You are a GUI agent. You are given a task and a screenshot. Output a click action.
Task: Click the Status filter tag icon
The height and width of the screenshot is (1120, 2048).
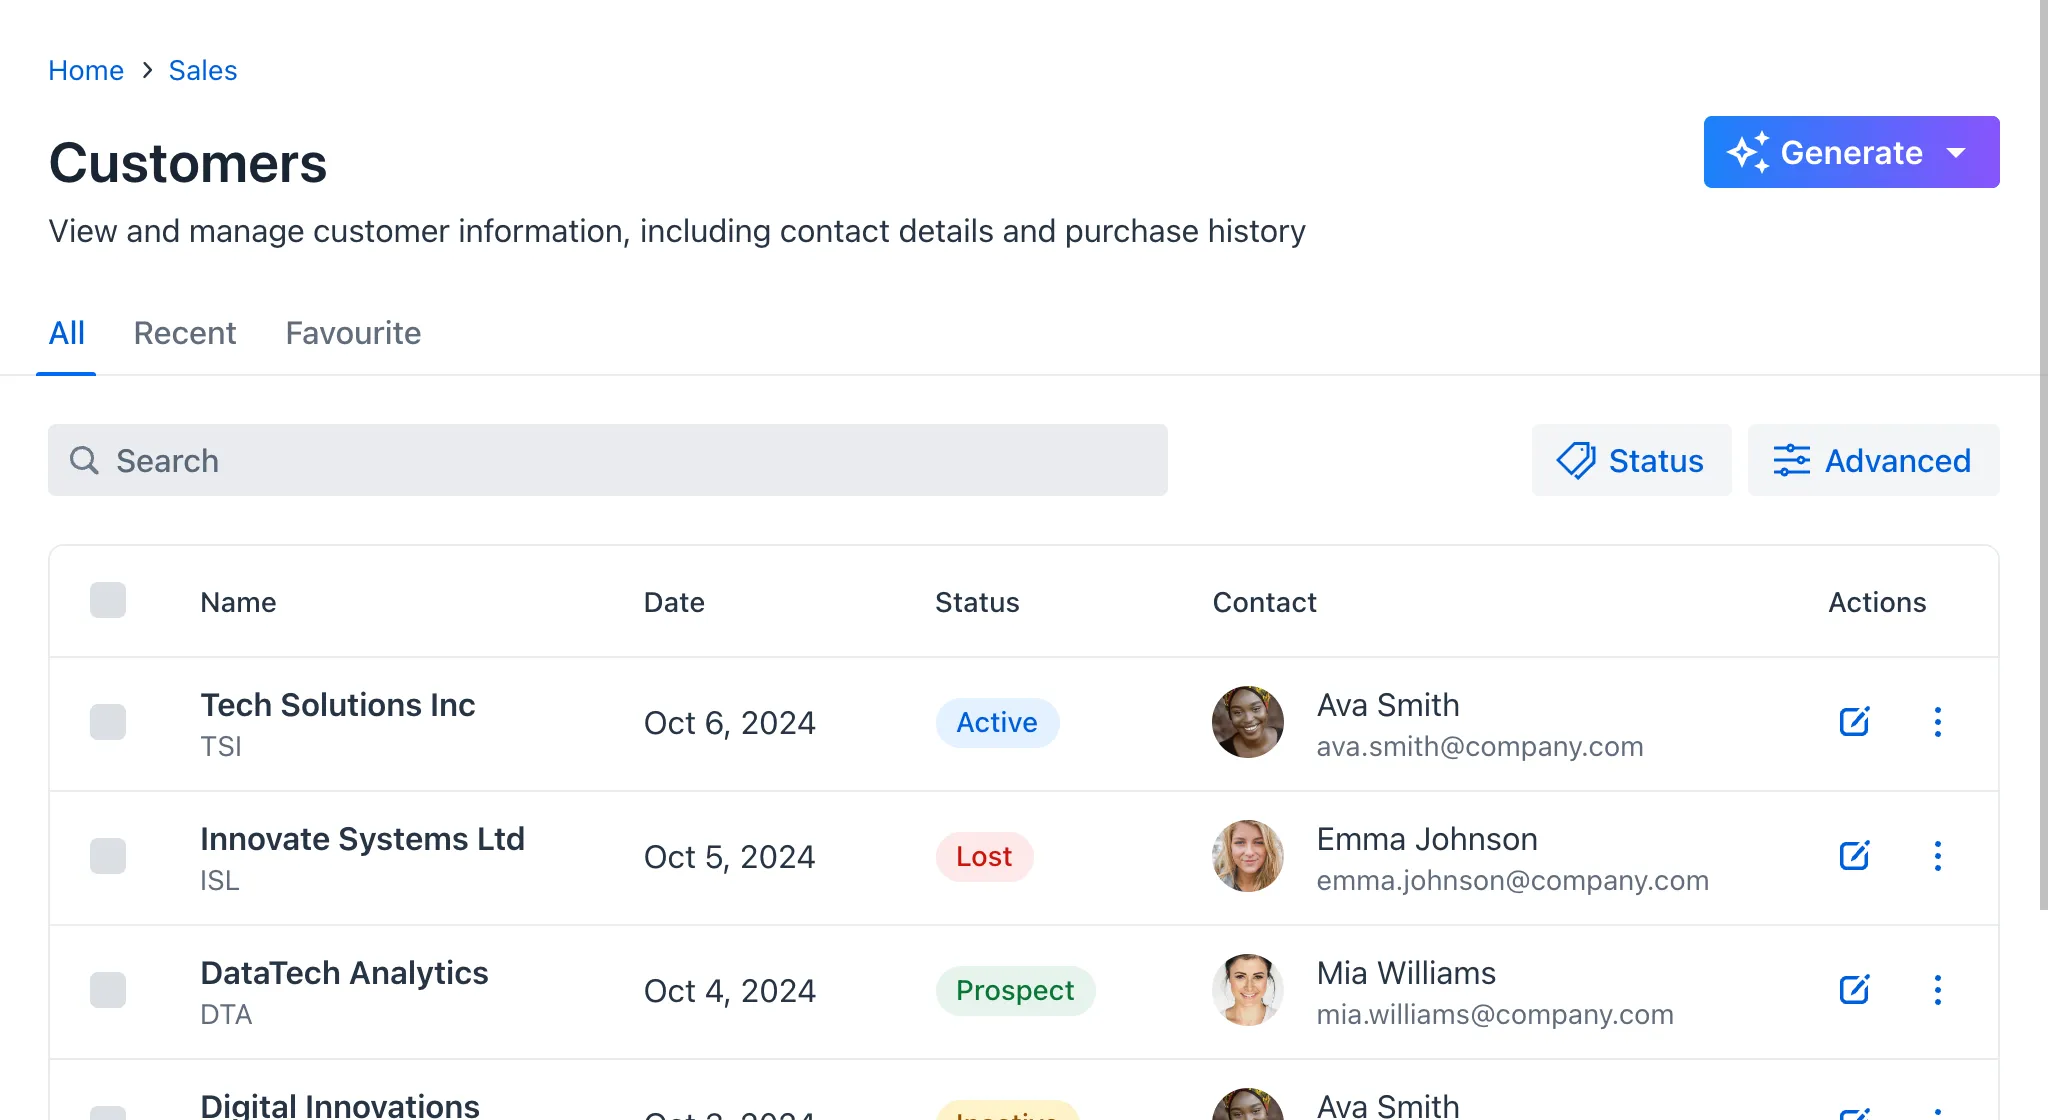1575,460
